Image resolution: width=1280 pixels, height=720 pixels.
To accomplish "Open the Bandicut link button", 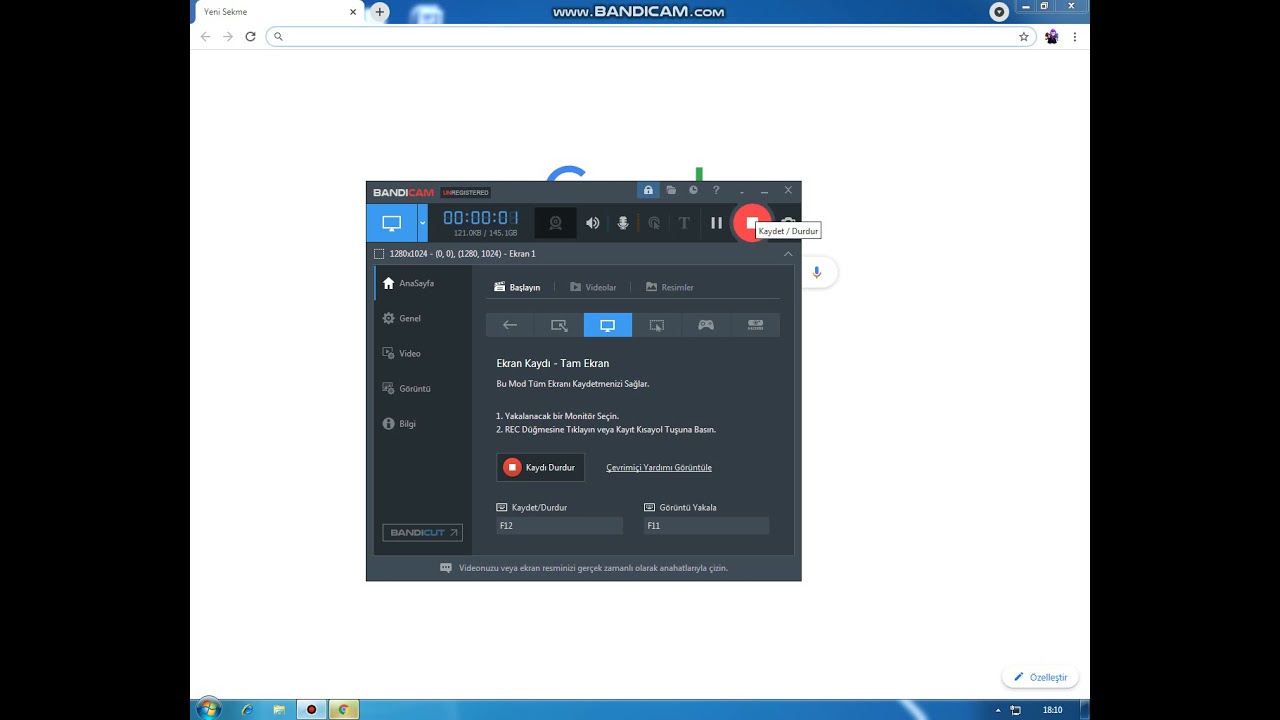I will point(422,533).
